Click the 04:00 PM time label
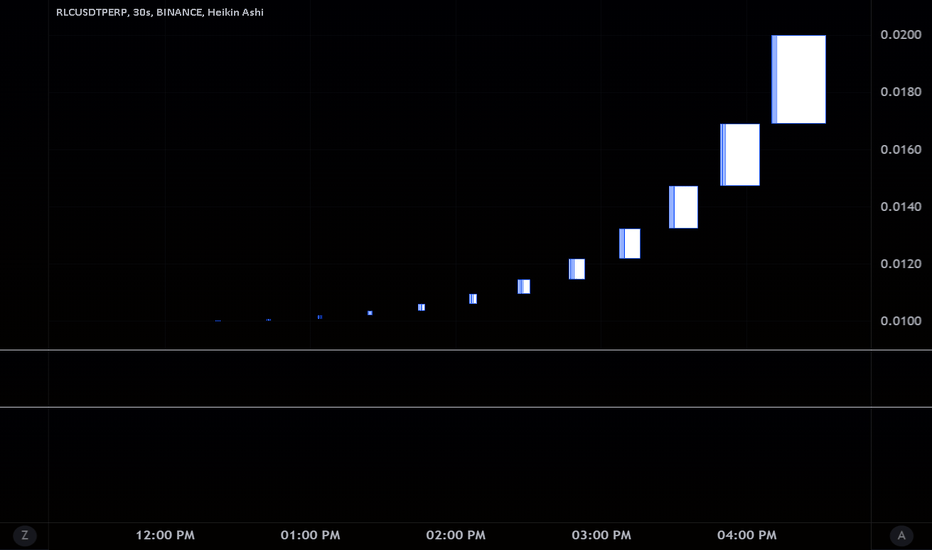The height and width of the screenshot is (550, 932). tap(747, 535)
